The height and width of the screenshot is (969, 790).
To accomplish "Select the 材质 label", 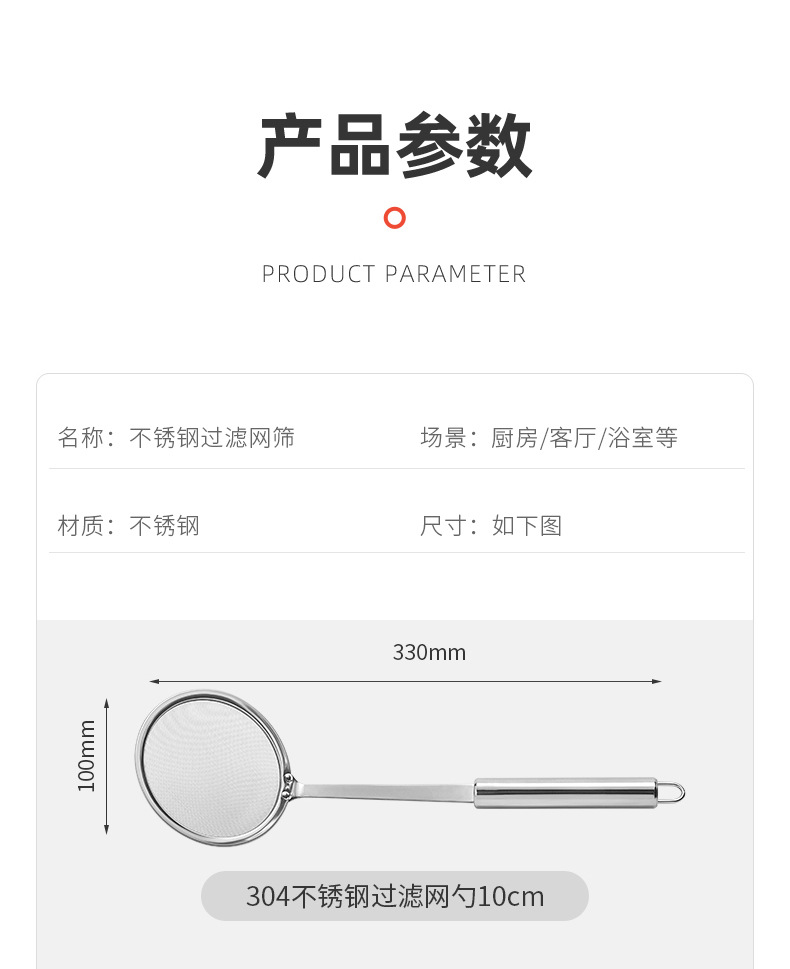I will (80, 525).
